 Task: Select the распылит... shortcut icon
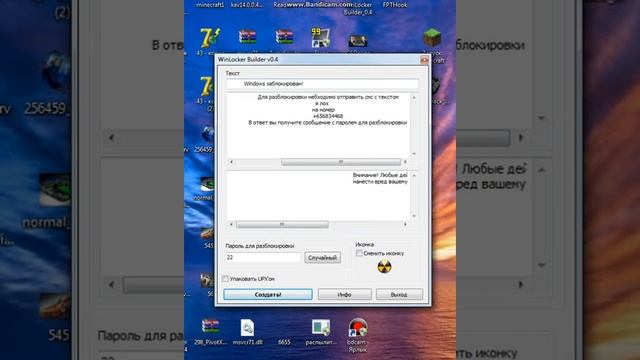[x=321, y=327]
